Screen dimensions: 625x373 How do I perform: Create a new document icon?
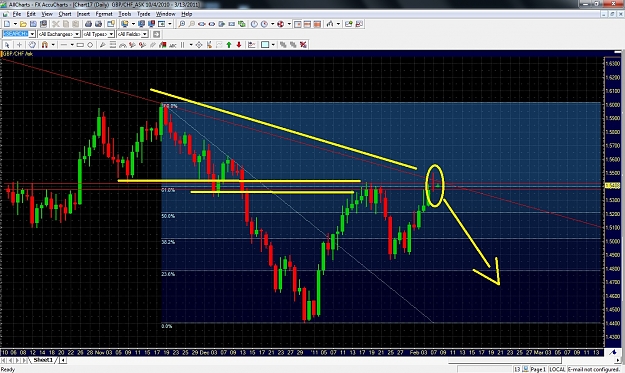tap(7, 24)
